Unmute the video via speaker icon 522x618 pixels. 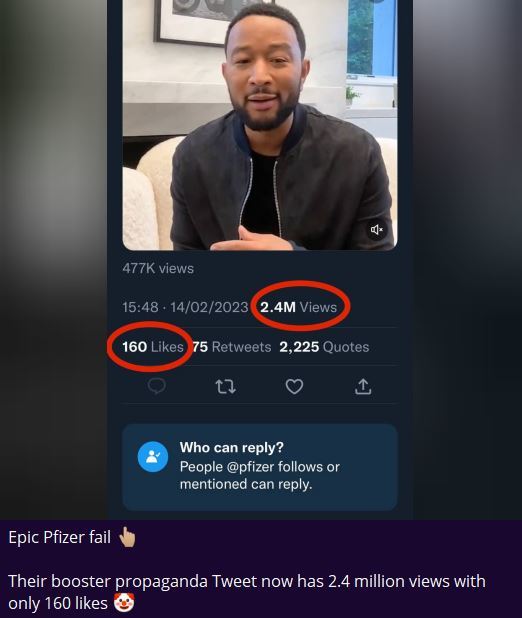[377, 229]
